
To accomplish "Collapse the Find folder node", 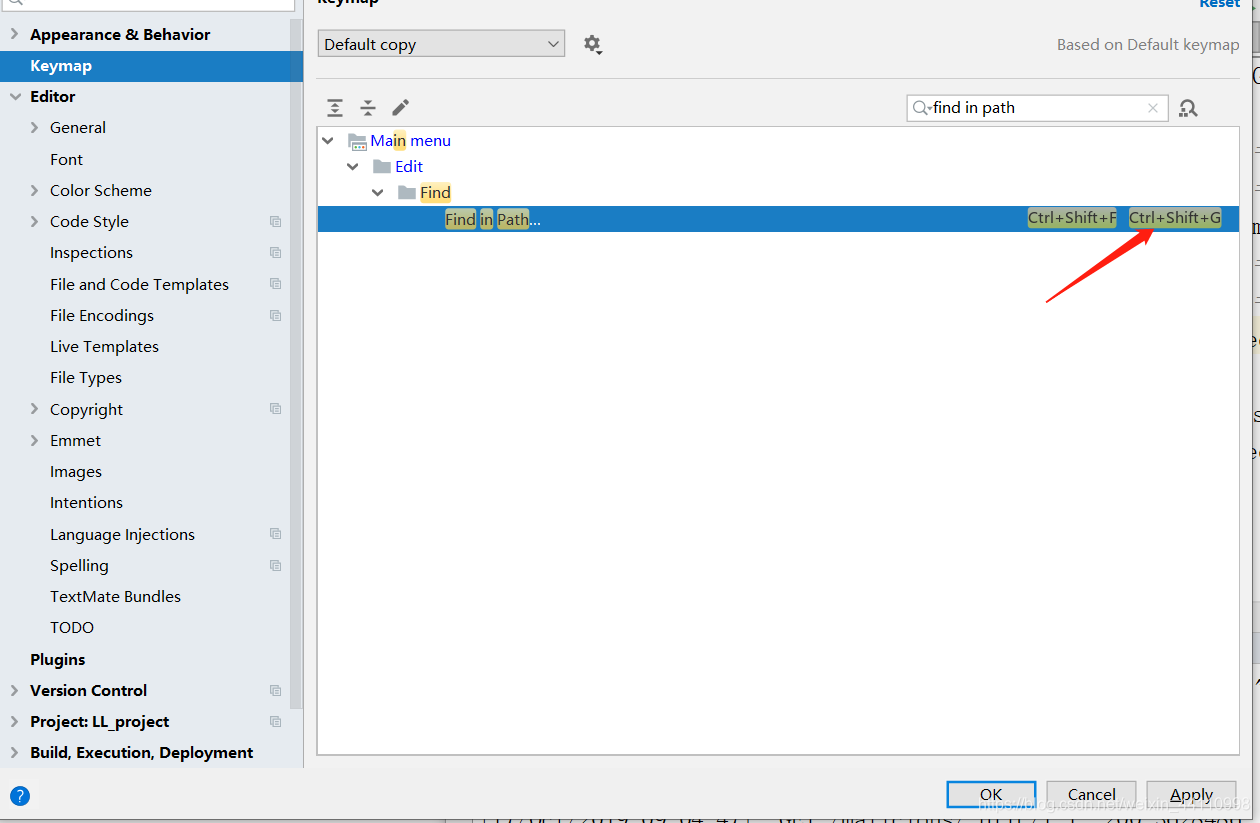I will 377,192.
